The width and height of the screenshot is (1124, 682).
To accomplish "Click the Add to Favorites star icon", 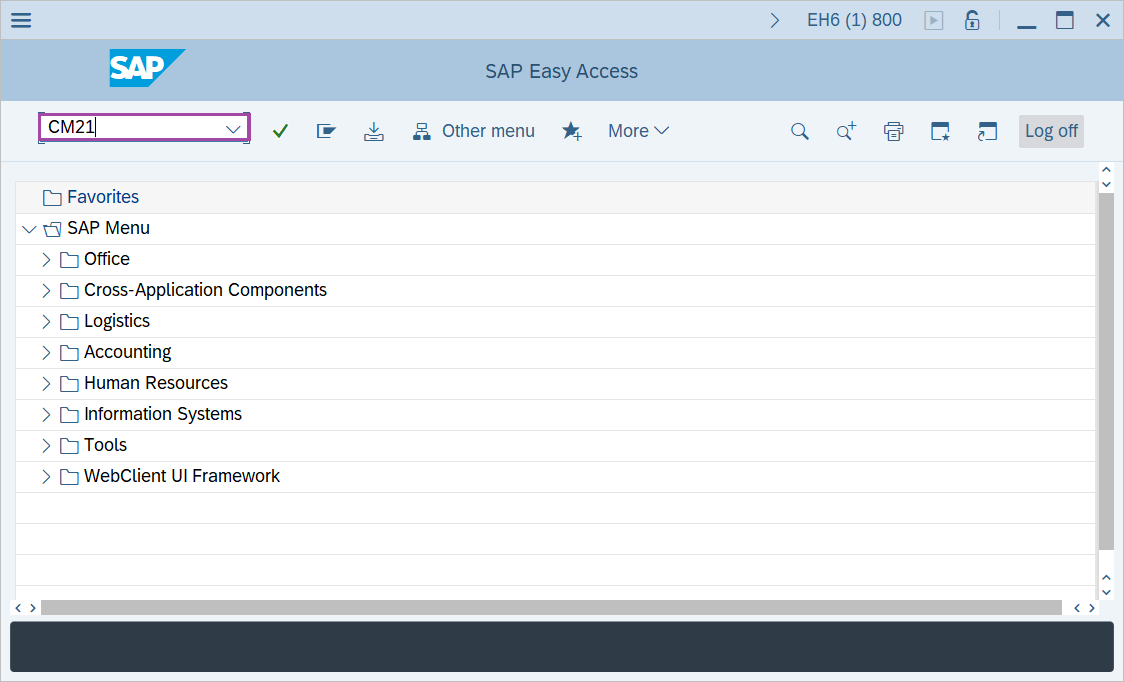I will click(x=572, y=131).
